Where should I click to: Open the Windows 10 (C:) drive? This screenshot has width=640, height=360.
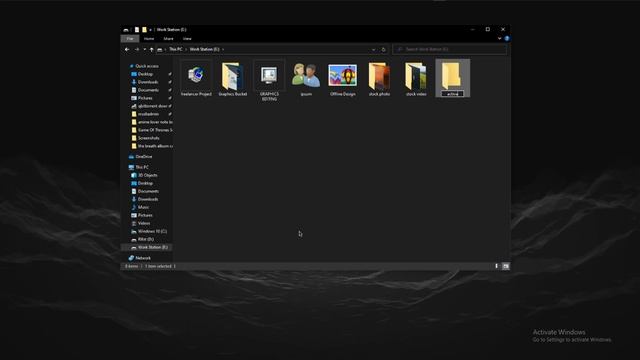(152, 231)
